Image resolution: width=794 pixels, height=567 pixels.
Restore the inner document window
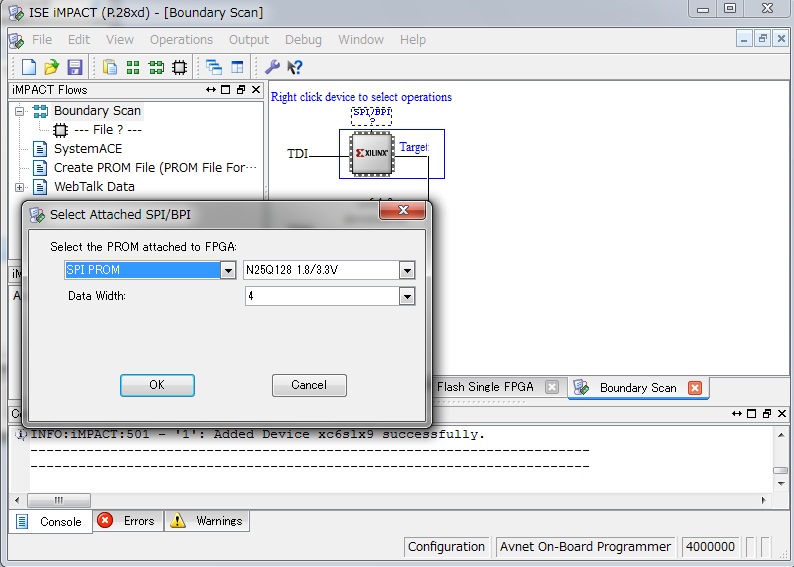coord(763,38)
